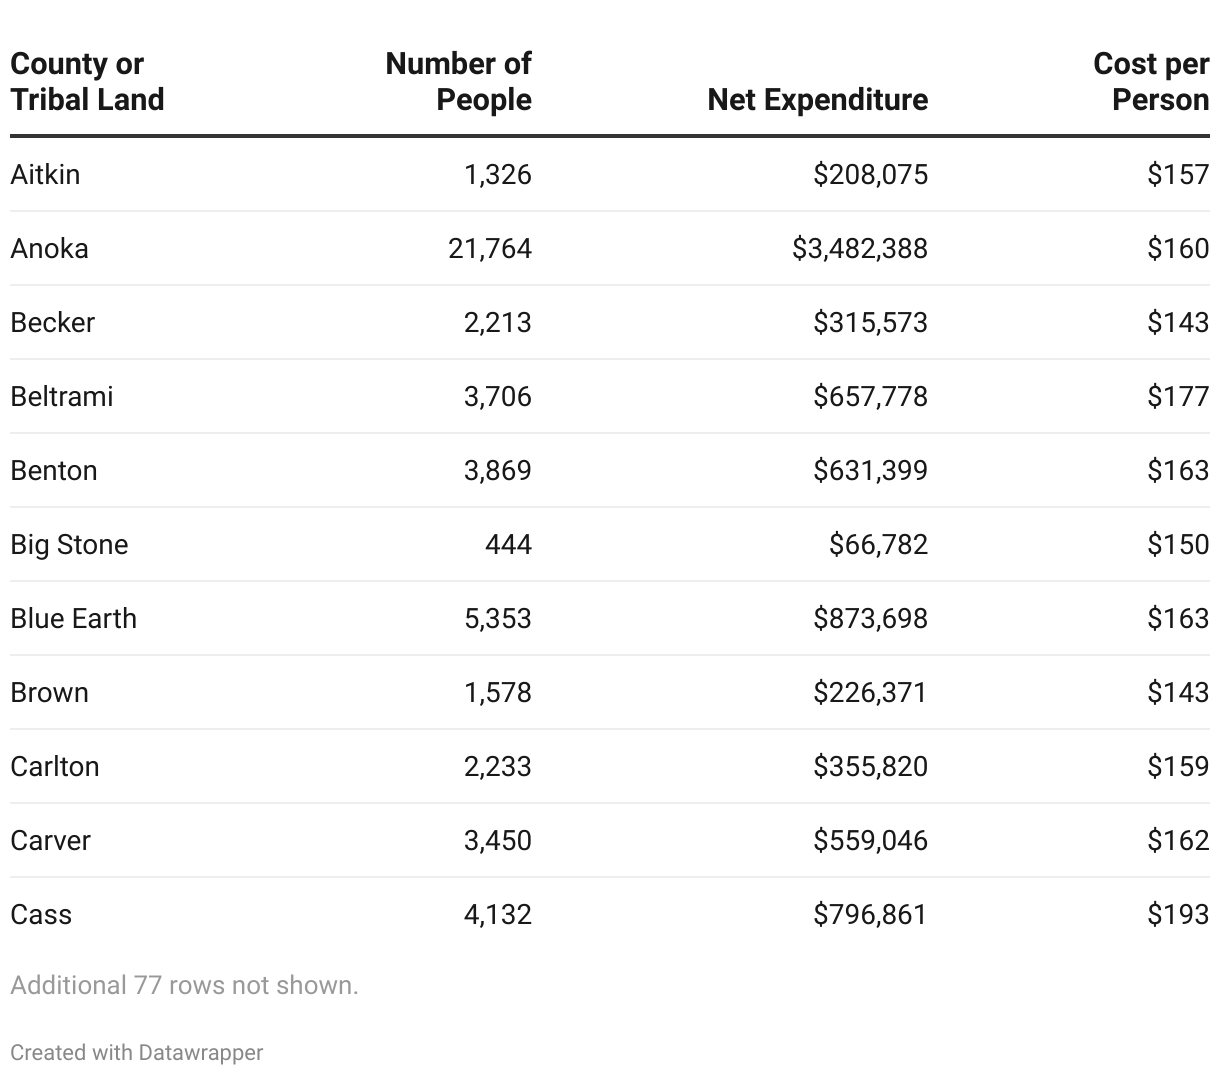
Task: Click the Becker county name cell
Action: point(52,323)
